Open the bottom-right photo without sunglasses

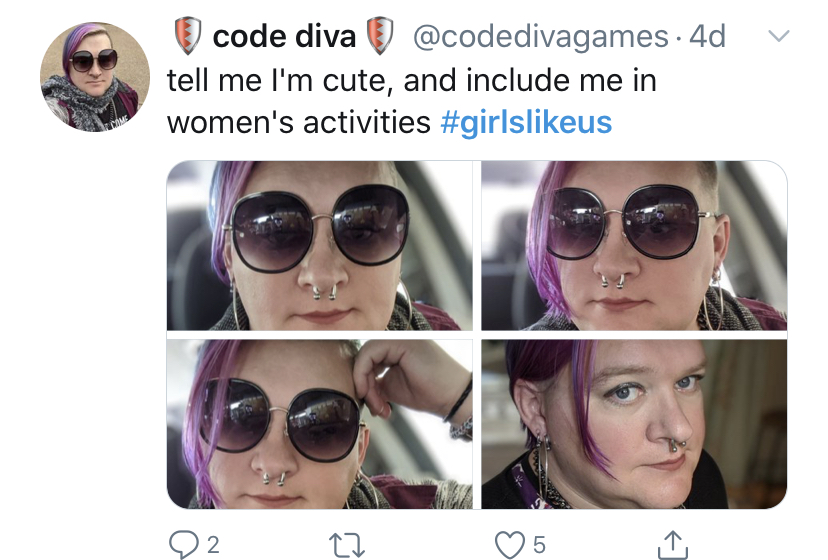[634, 424]
